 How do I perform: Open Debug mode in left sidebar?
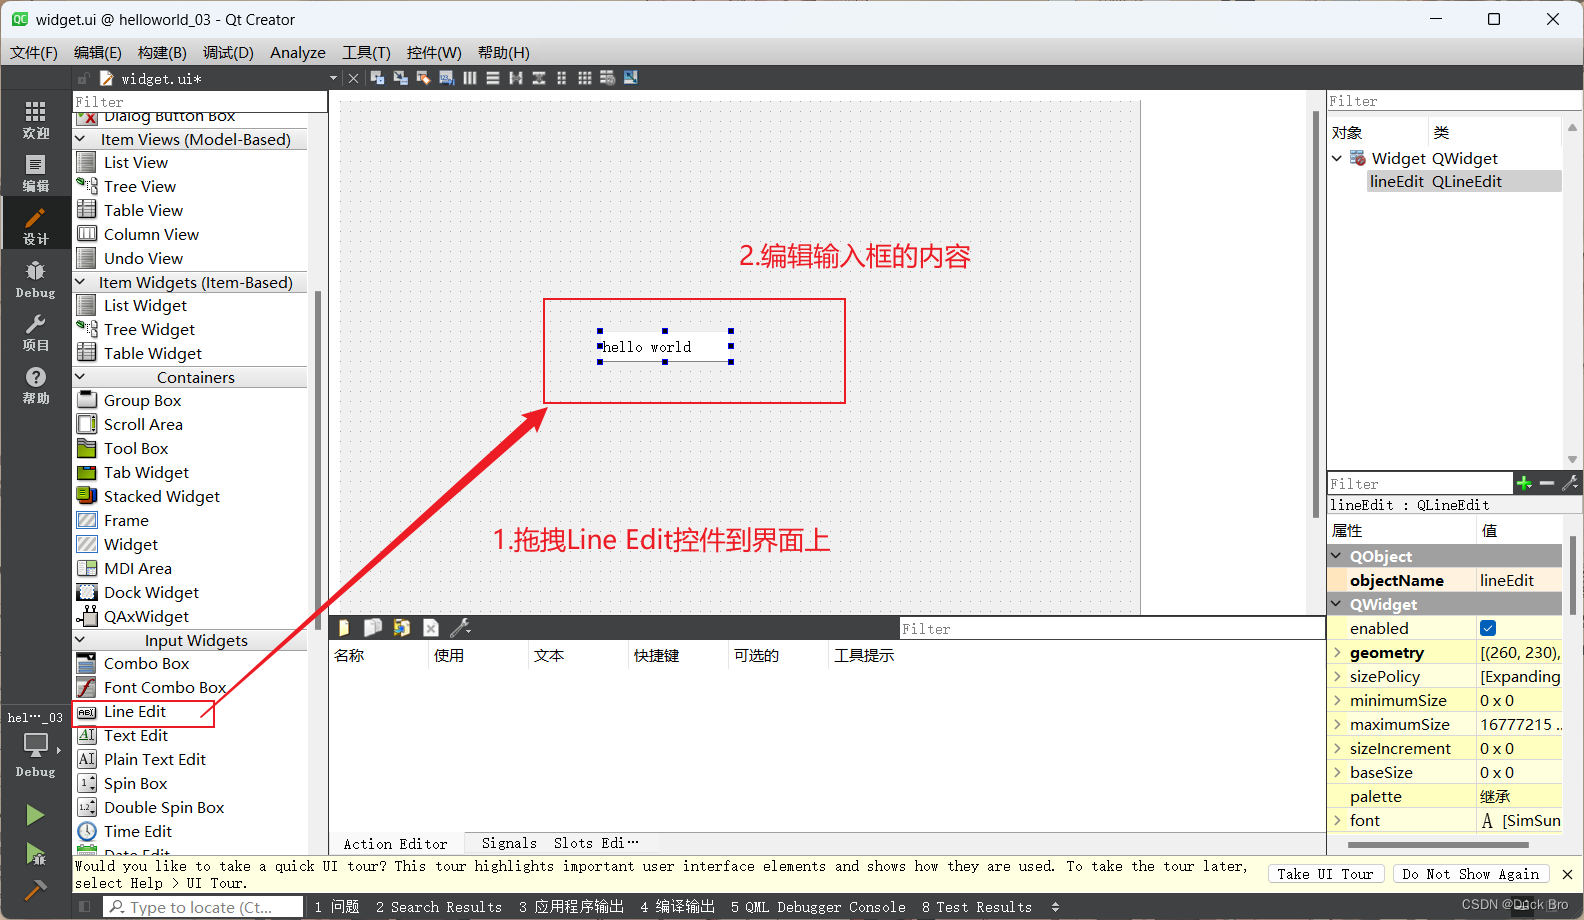coord(36,279)
